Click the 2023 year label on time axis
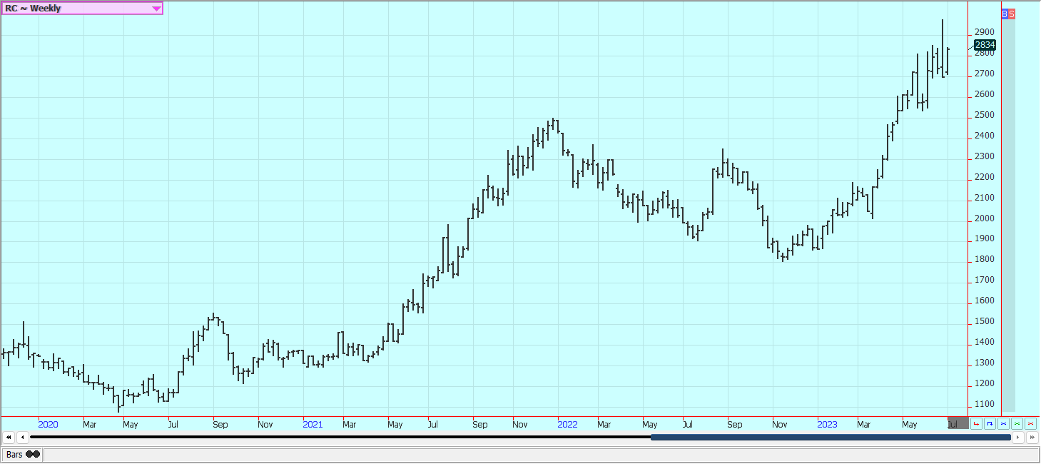The width and height of the screenshot is (1042, 464). coord(827,423)
